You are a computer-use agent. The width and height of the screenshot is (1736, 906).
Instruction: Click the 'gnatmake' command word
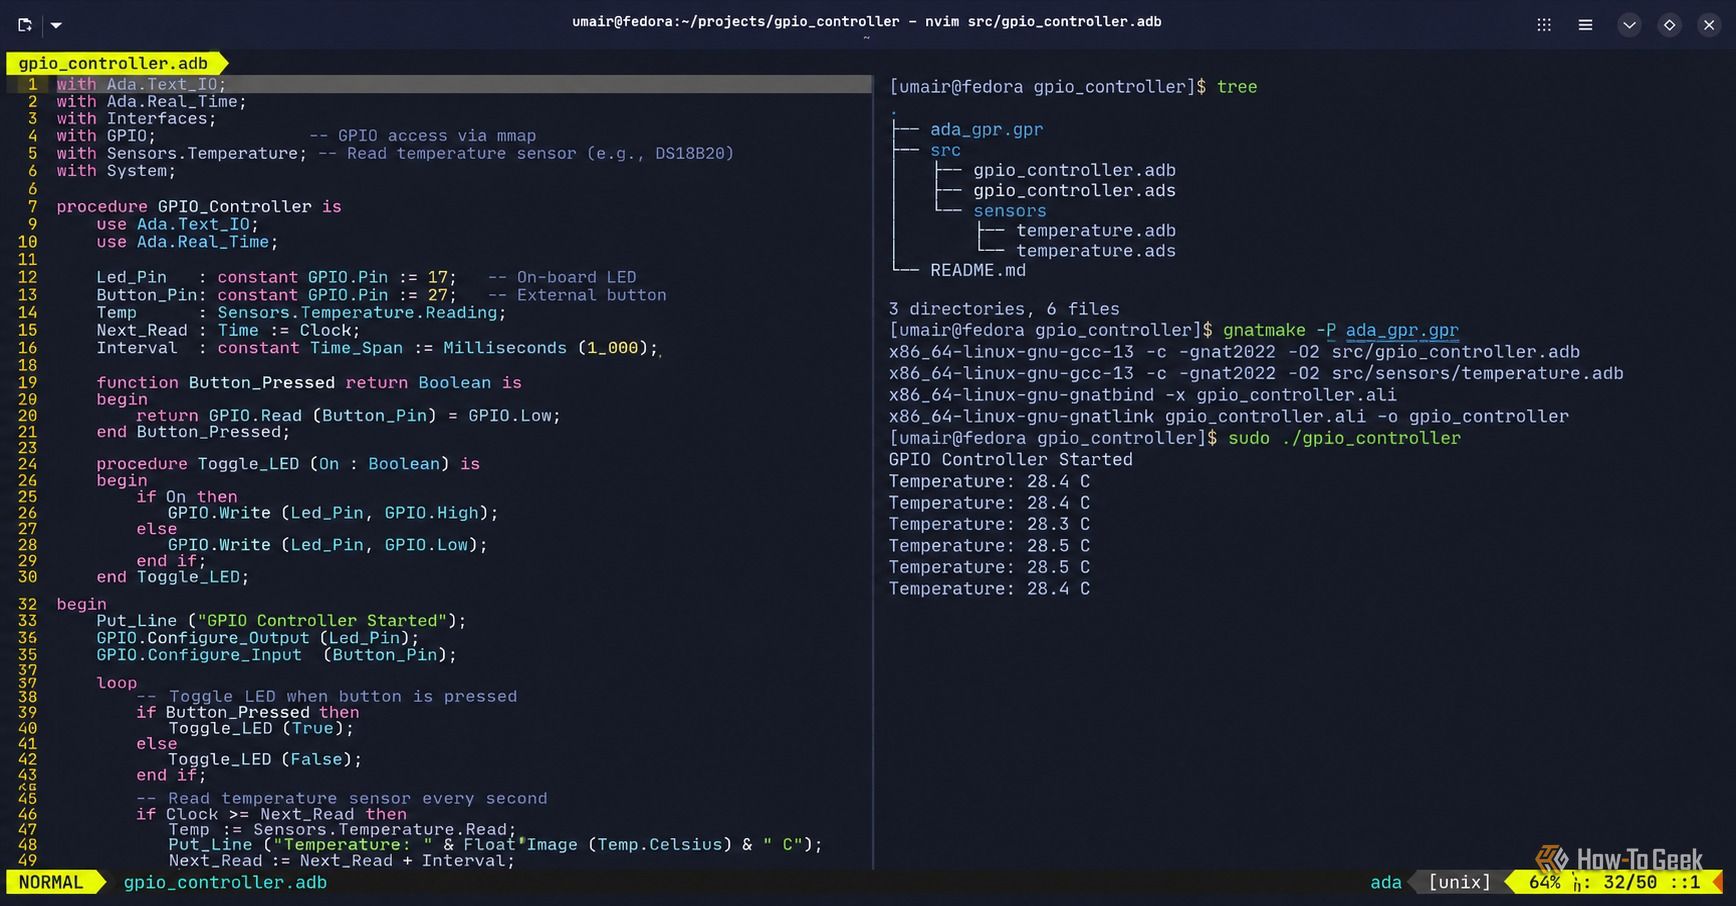(1264, 330)
